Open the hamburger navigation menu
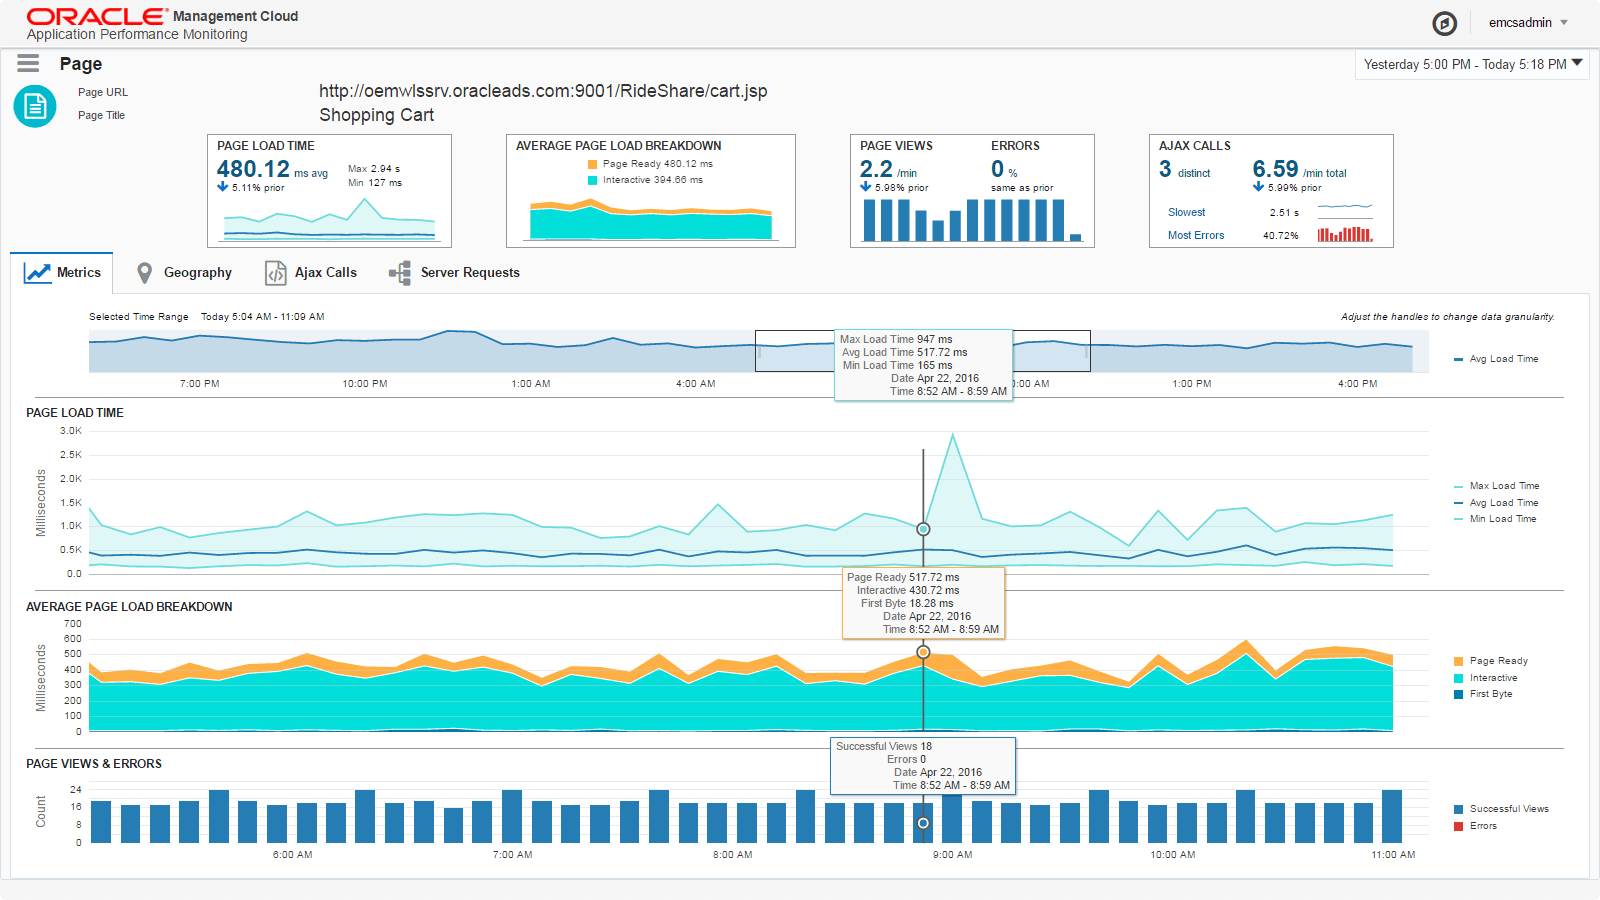 coord(28,64)
